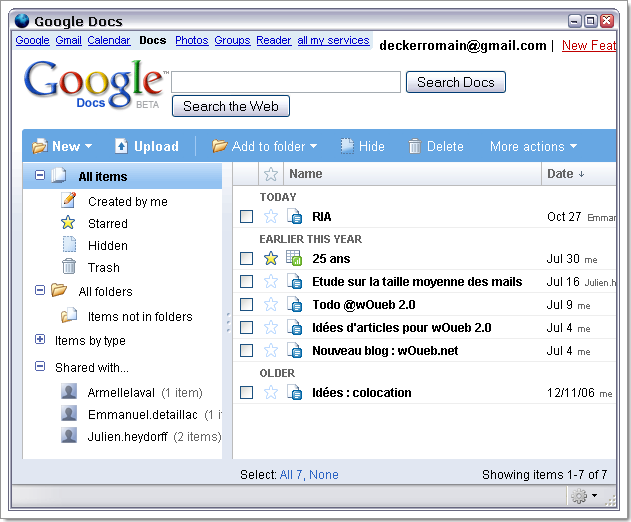Check the 25 ans checkbox
Viewport: 631px width, 522px height.
(x=246, y=258)
